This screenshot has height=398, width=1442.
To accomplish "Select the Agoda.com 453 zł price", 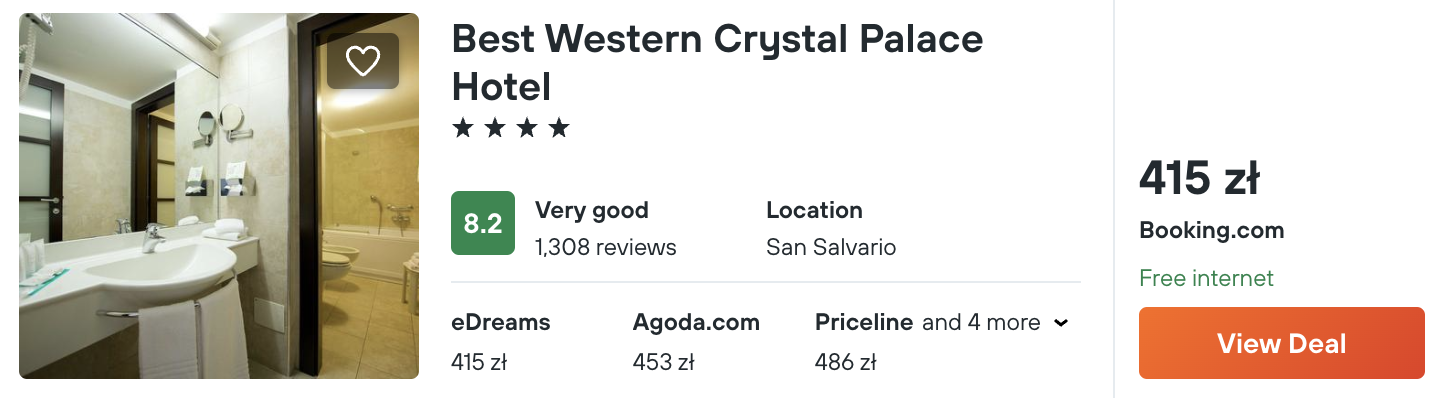I will (x=663, y=361).
